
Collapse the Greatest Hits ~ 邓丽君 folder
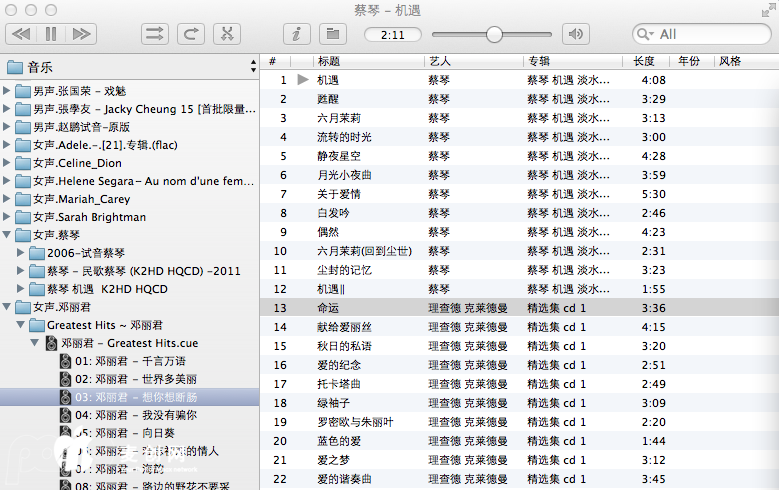tap(22, 325)
